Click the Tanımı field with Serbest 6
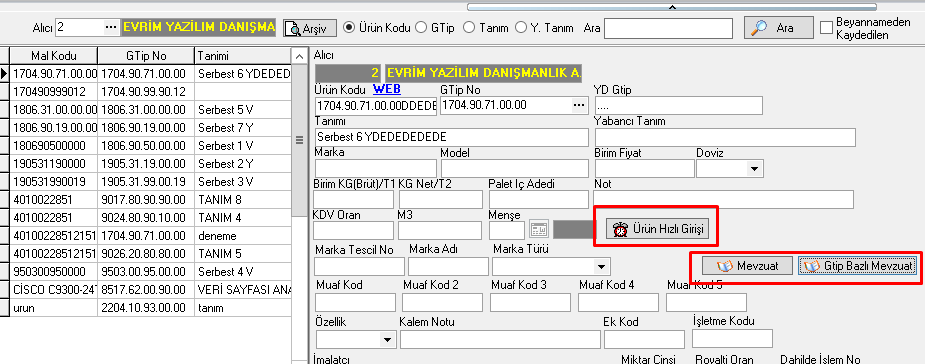The image size is (925, 364). (451, 137)
